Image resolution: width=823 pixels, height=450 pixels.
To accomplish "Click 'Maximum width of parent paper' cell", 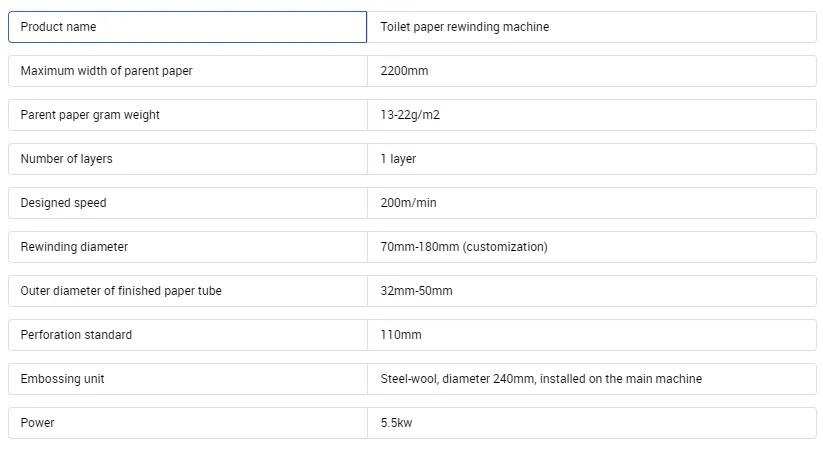I will 187,71.
